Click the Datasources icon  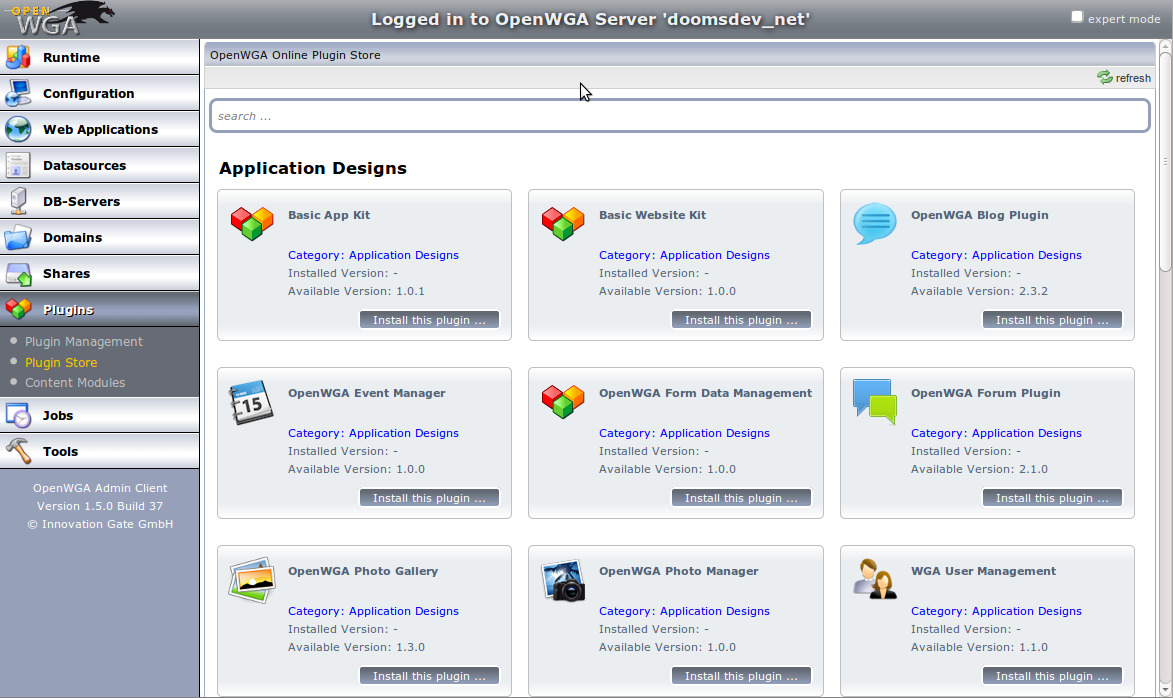(x=18, y=165)
